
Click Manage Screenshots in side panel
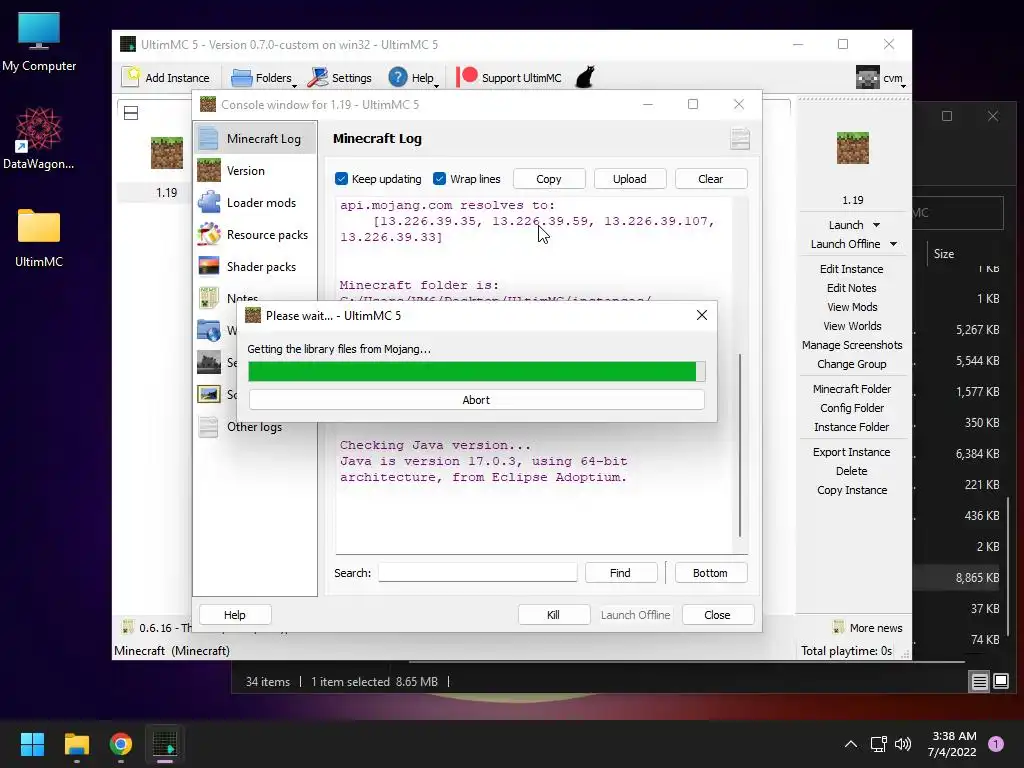pyautogui.click(x=852, y=344)
